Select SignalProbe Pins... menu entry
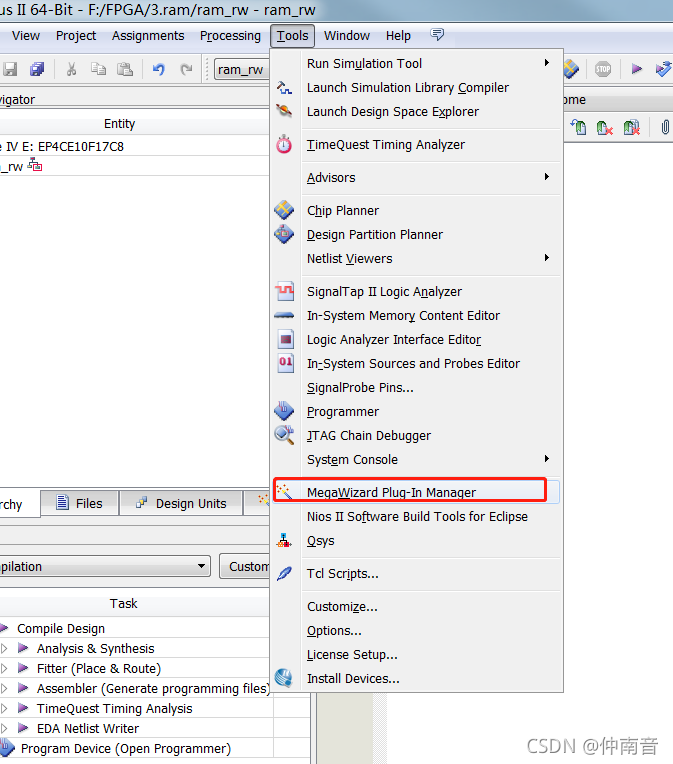 coord(360,387)
